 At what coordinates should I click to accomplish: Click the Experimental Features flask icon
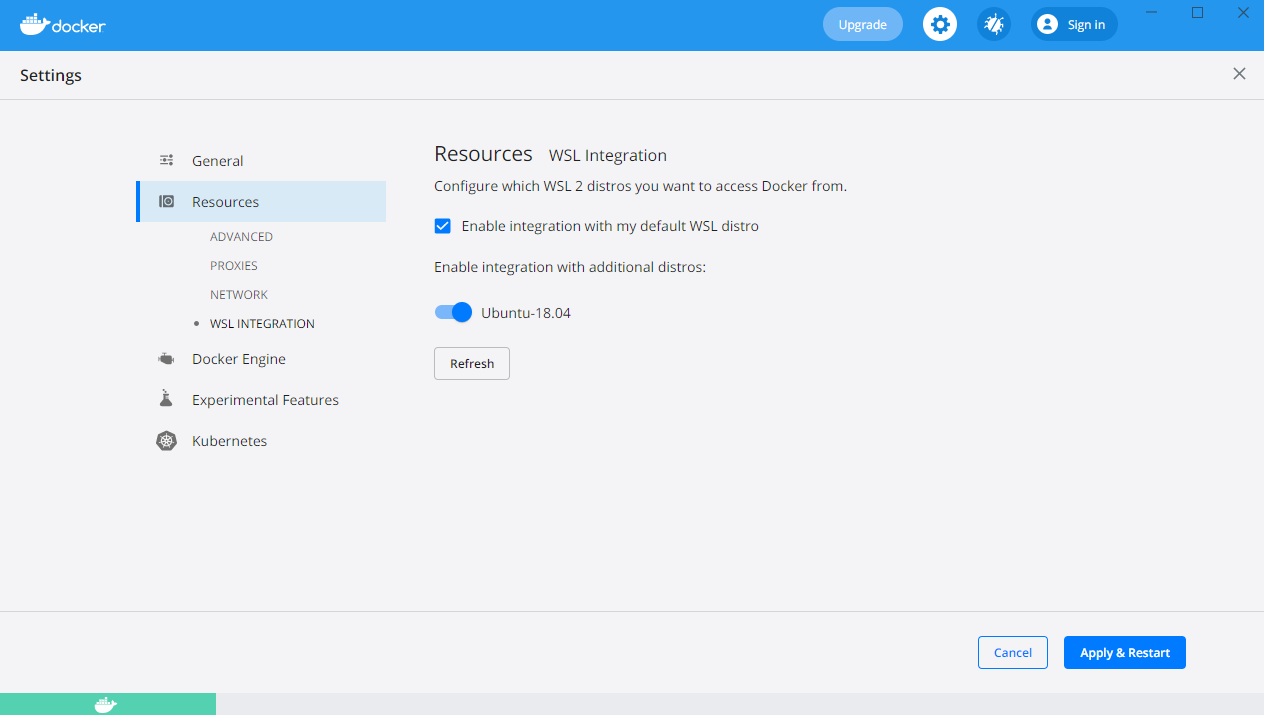[166, 399]
